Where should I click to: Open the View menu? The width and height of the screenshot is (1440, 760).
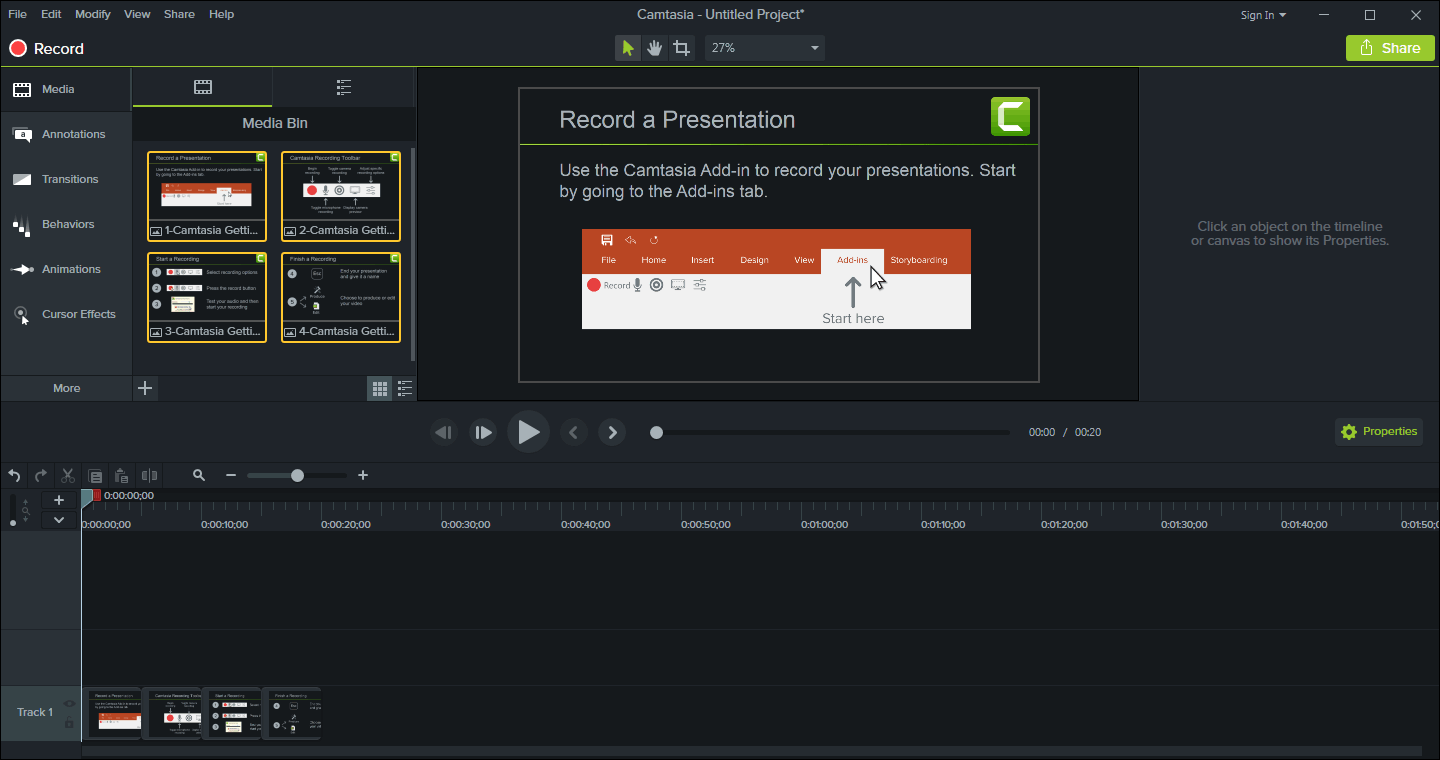pos(137,14)
